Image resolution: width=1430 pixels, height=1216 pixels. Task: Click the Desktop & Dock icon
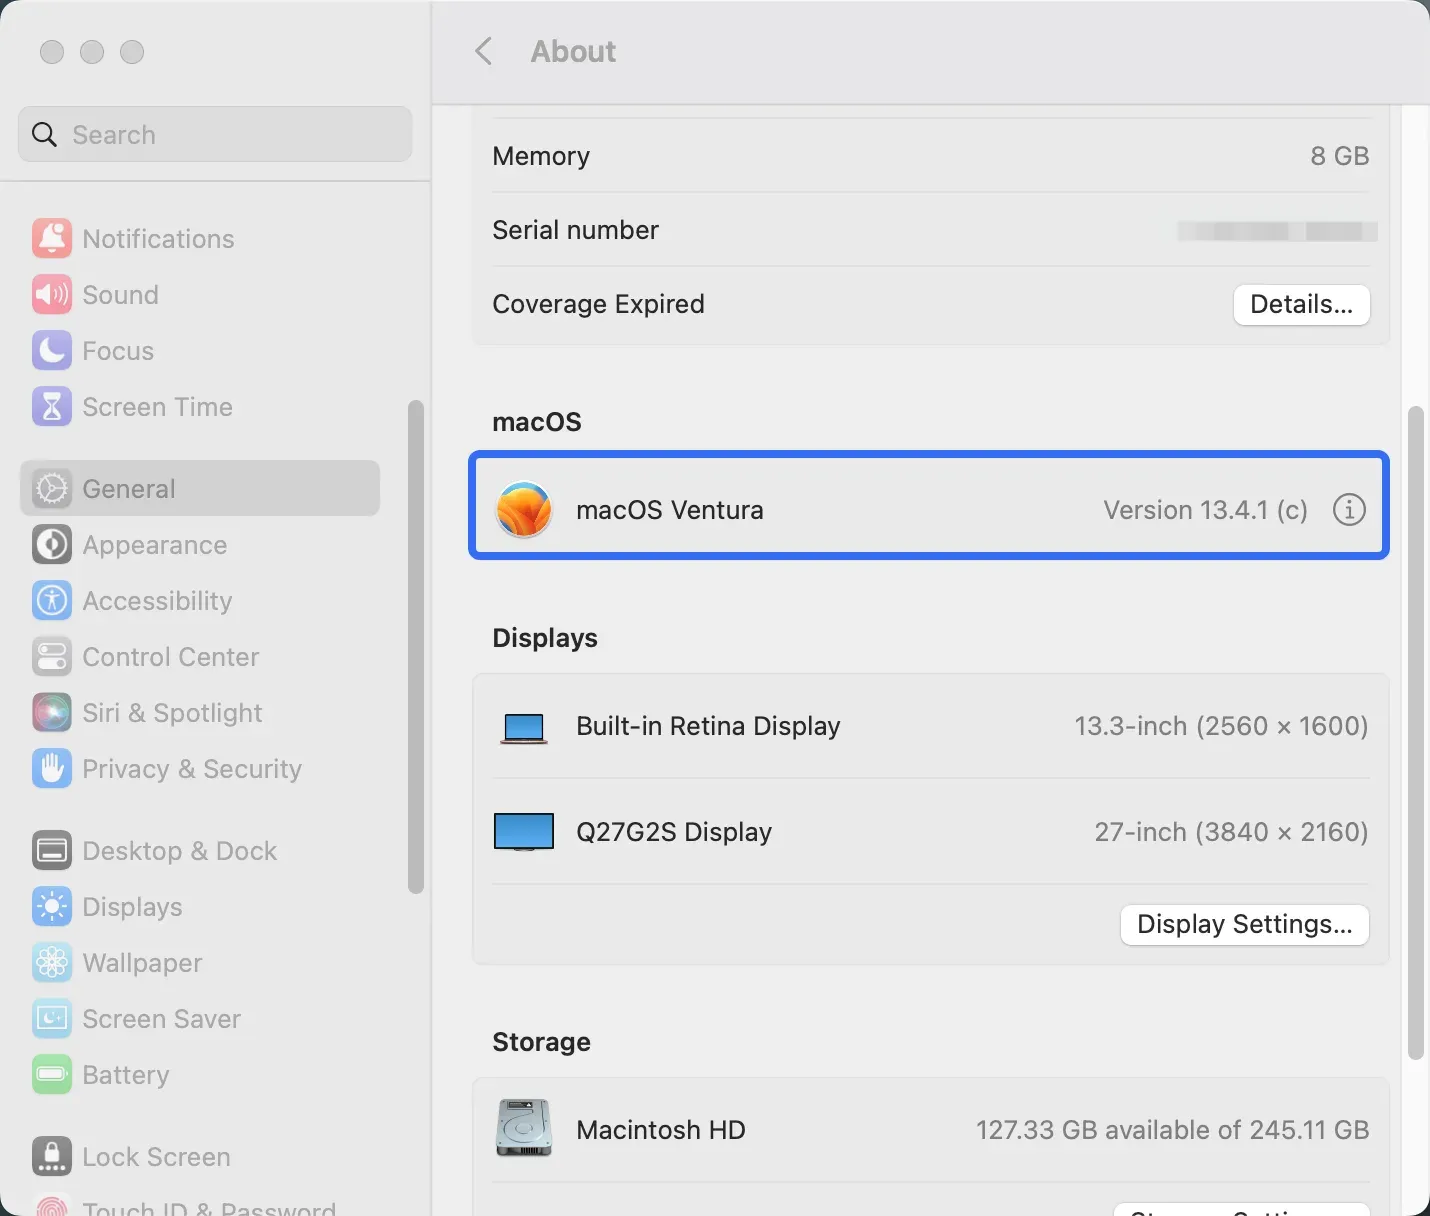[52, 851]
